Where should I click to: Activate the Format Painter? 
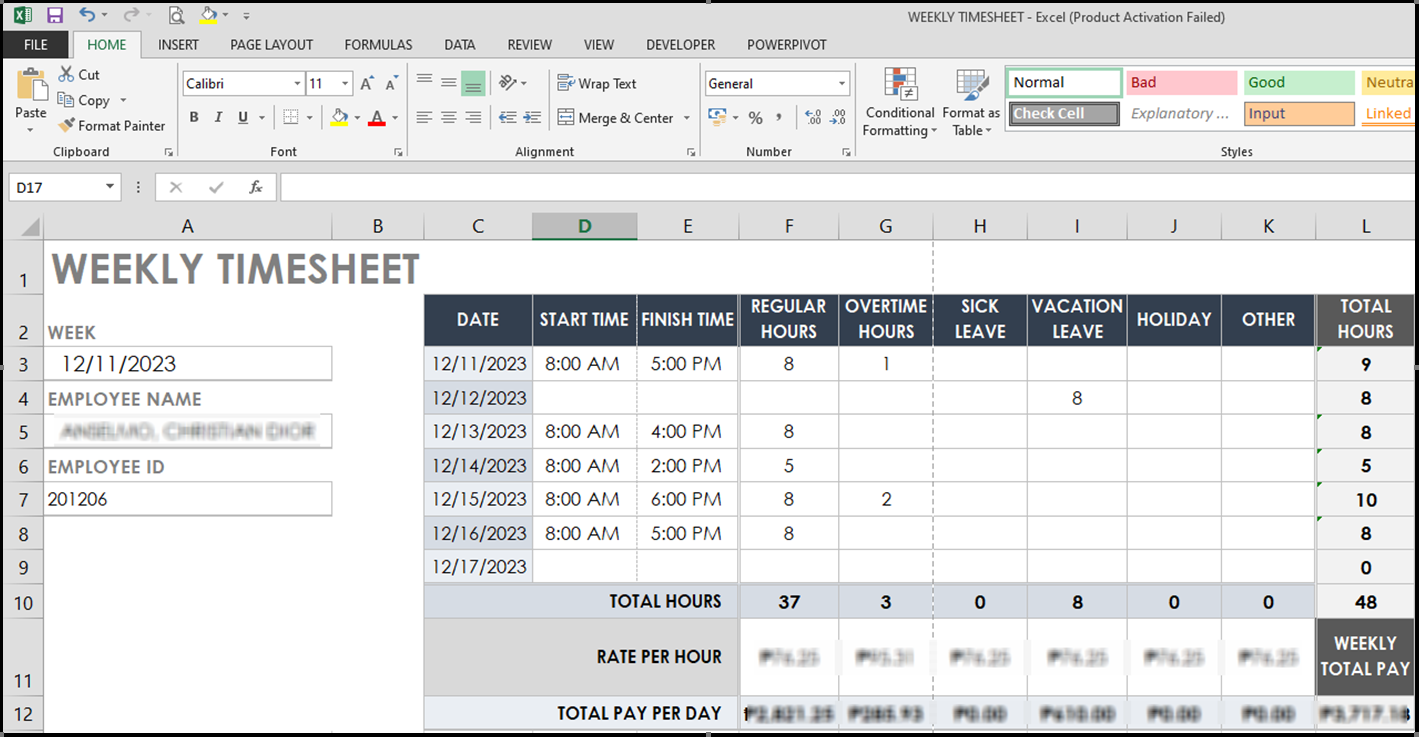pyautogui.click(x=111, y=126)
